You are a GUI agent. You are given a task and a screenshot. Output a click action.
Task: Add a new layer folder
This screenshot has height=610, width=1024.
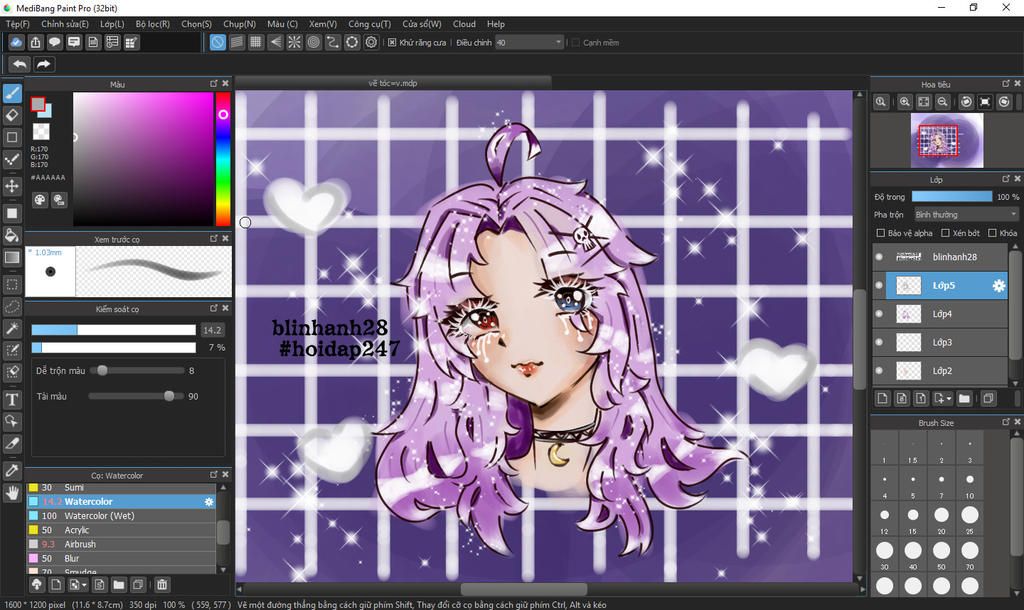[965, 398]
